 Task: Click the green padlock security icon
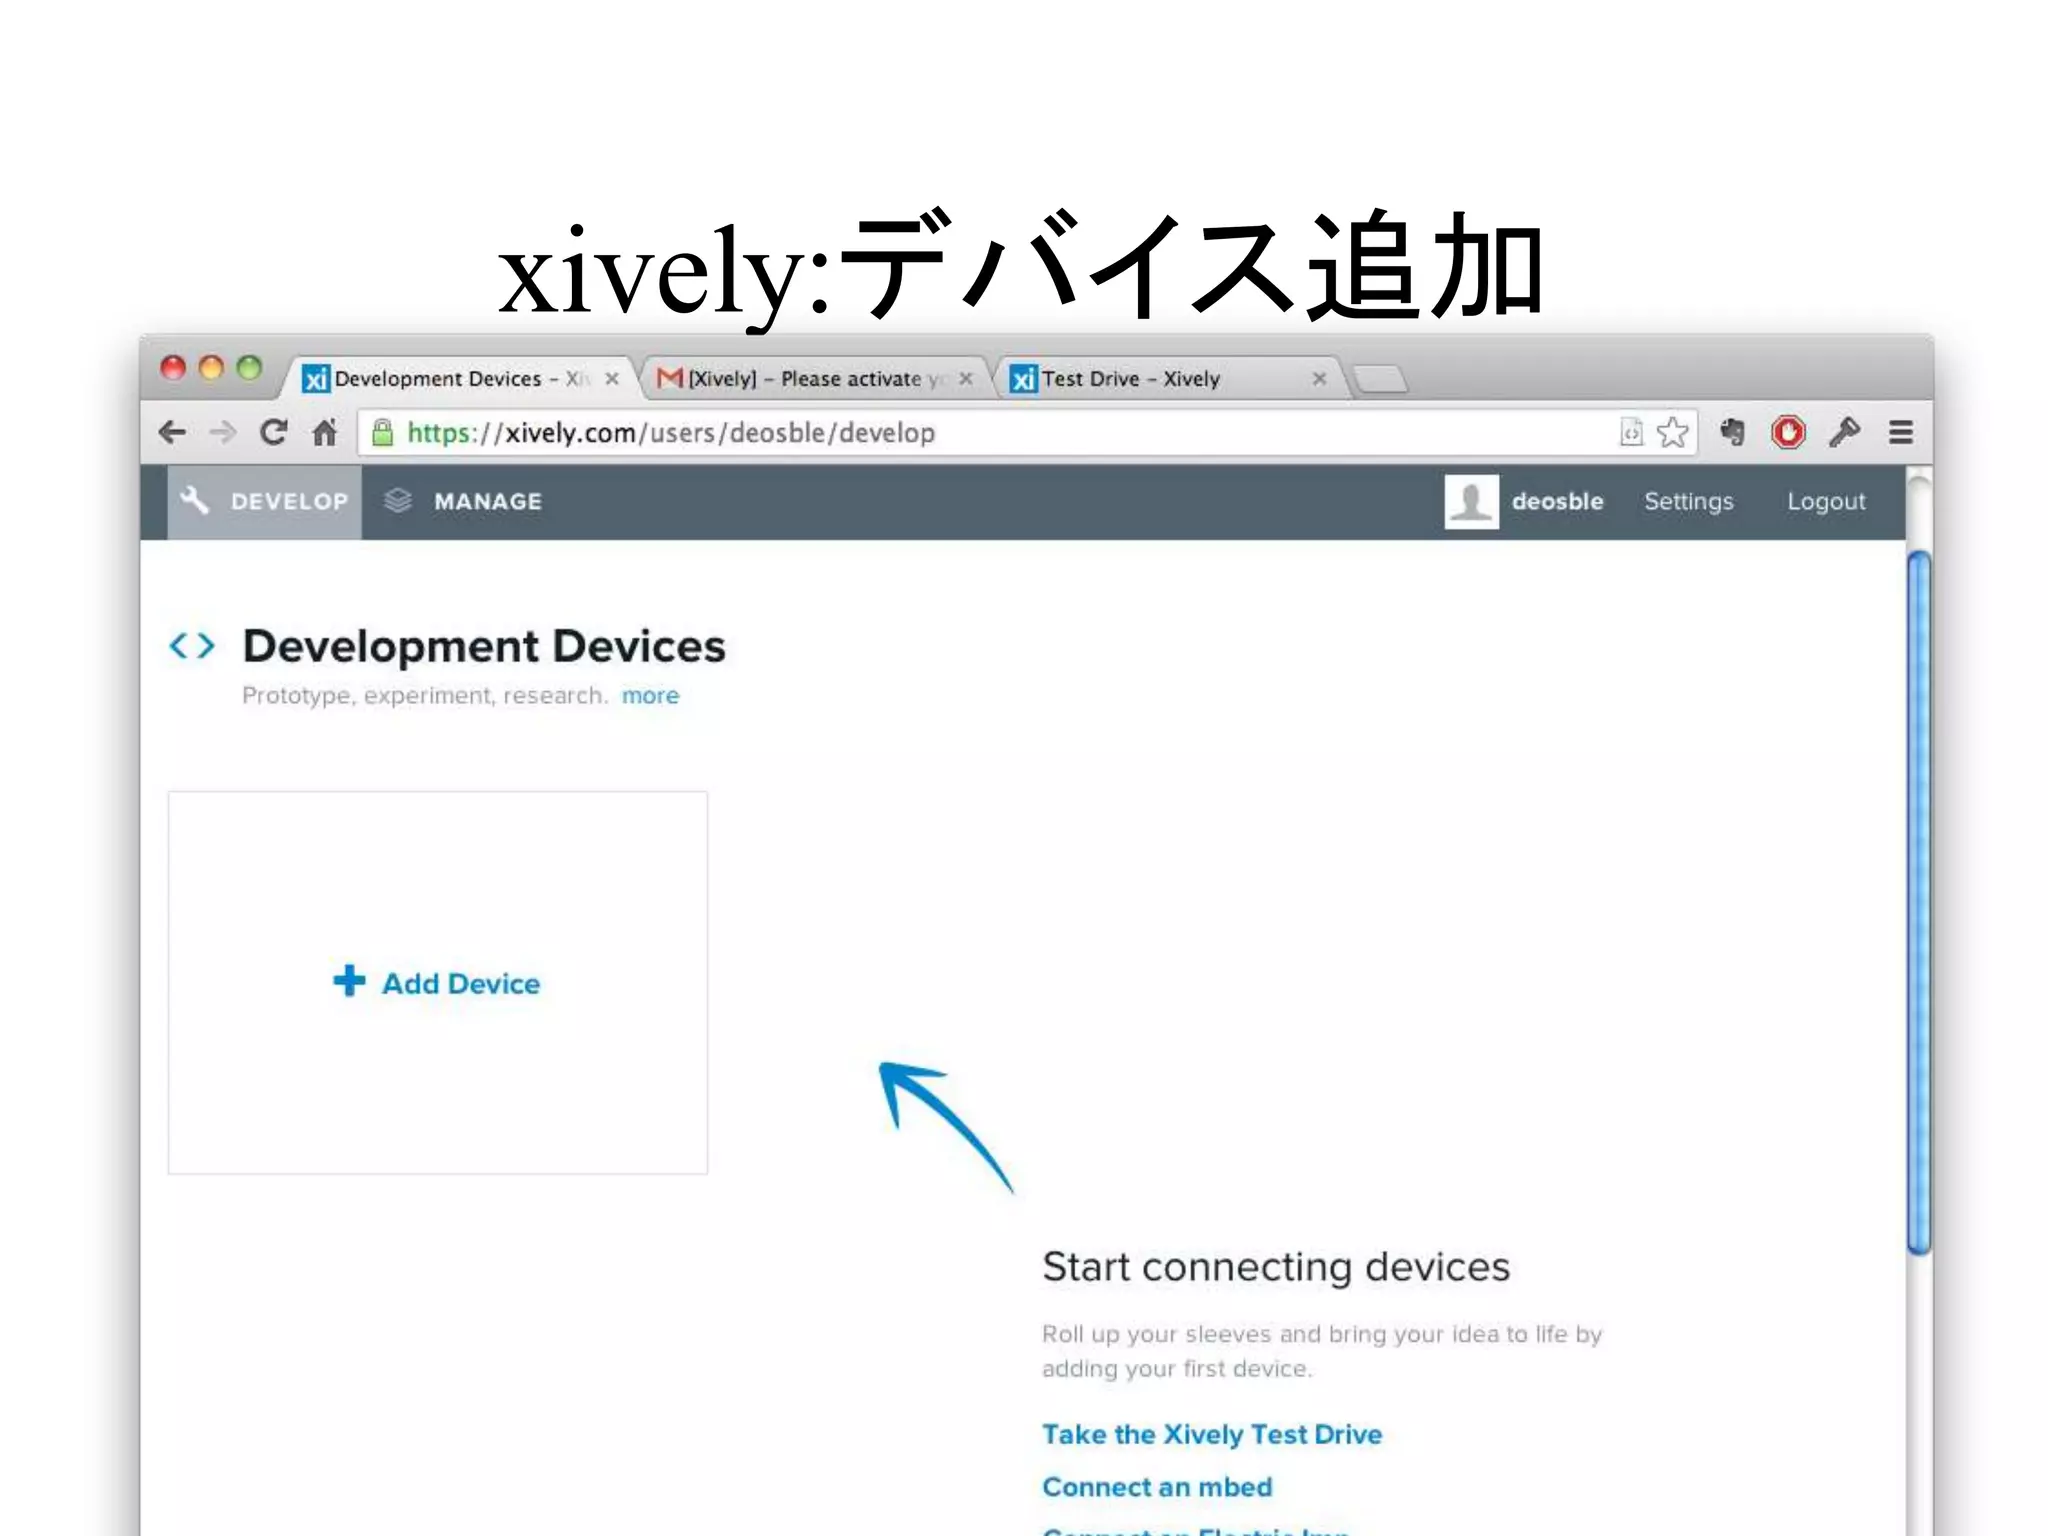(x=382, y=432)
